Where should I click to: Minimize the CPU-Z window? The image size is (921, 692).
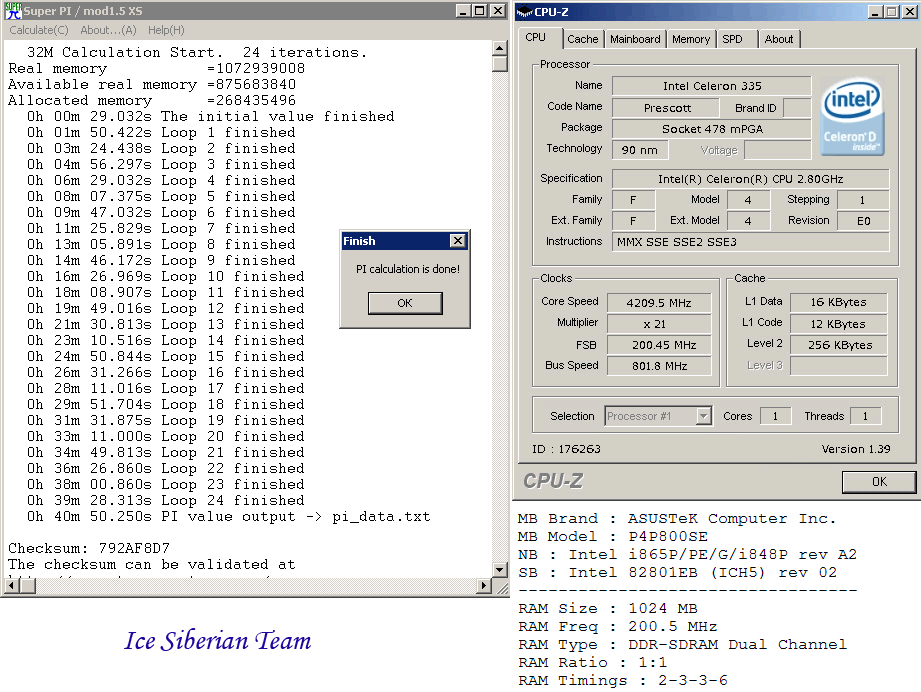tap(875, 12)
